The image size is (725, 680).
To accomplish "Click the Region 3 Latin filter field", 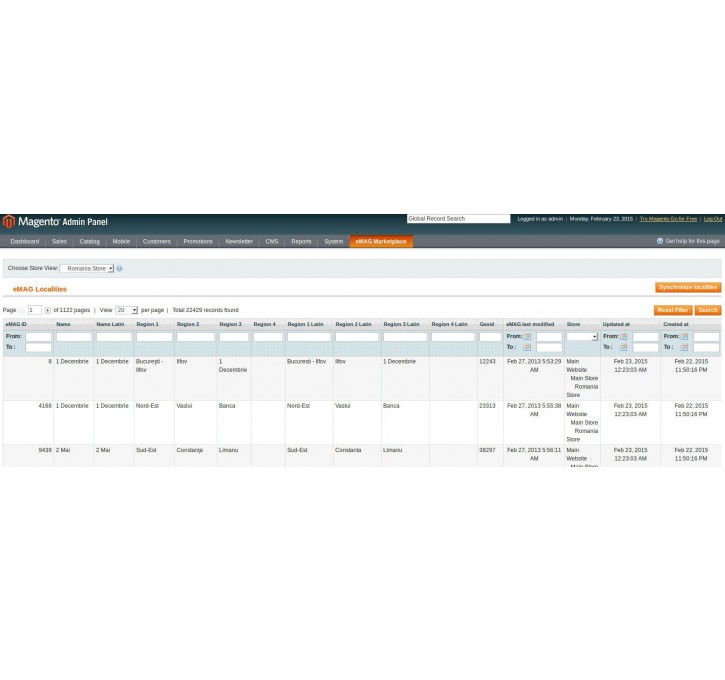I will [x=405, y=337].
